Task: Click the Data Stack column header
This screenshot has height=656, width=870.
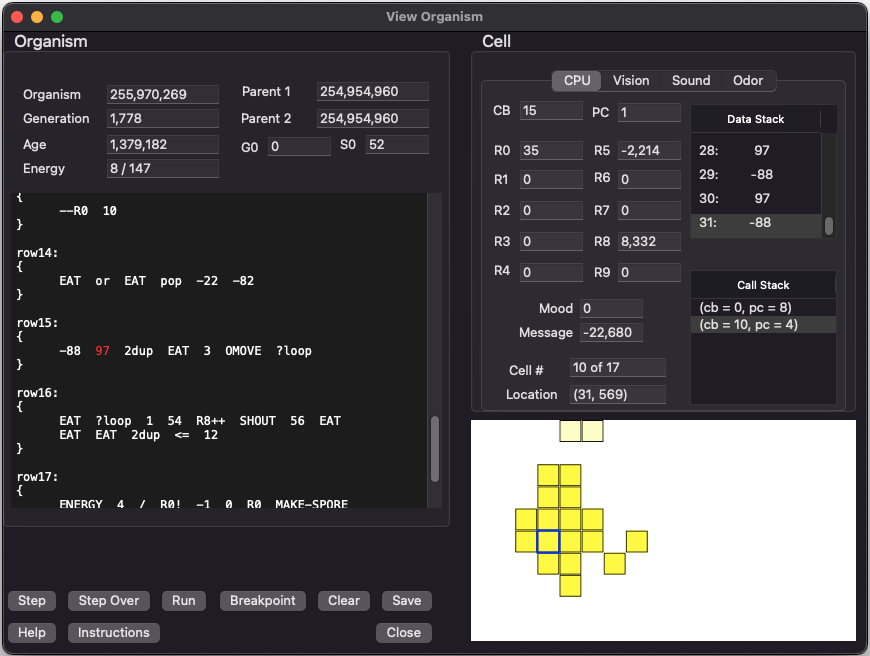Action: click(755, 119)
